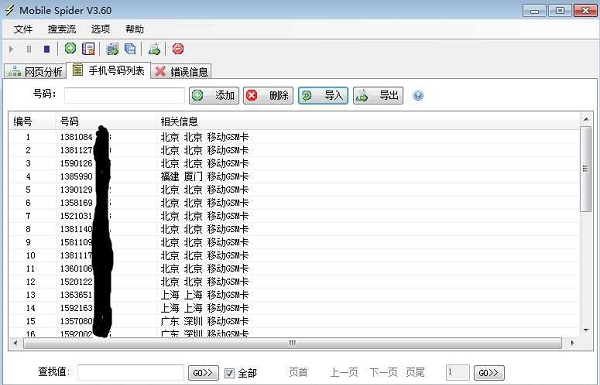This screenshot has width=600, height=385.
Task: Click the horizontal scrollbar thumb
Action: pos(292,343)
